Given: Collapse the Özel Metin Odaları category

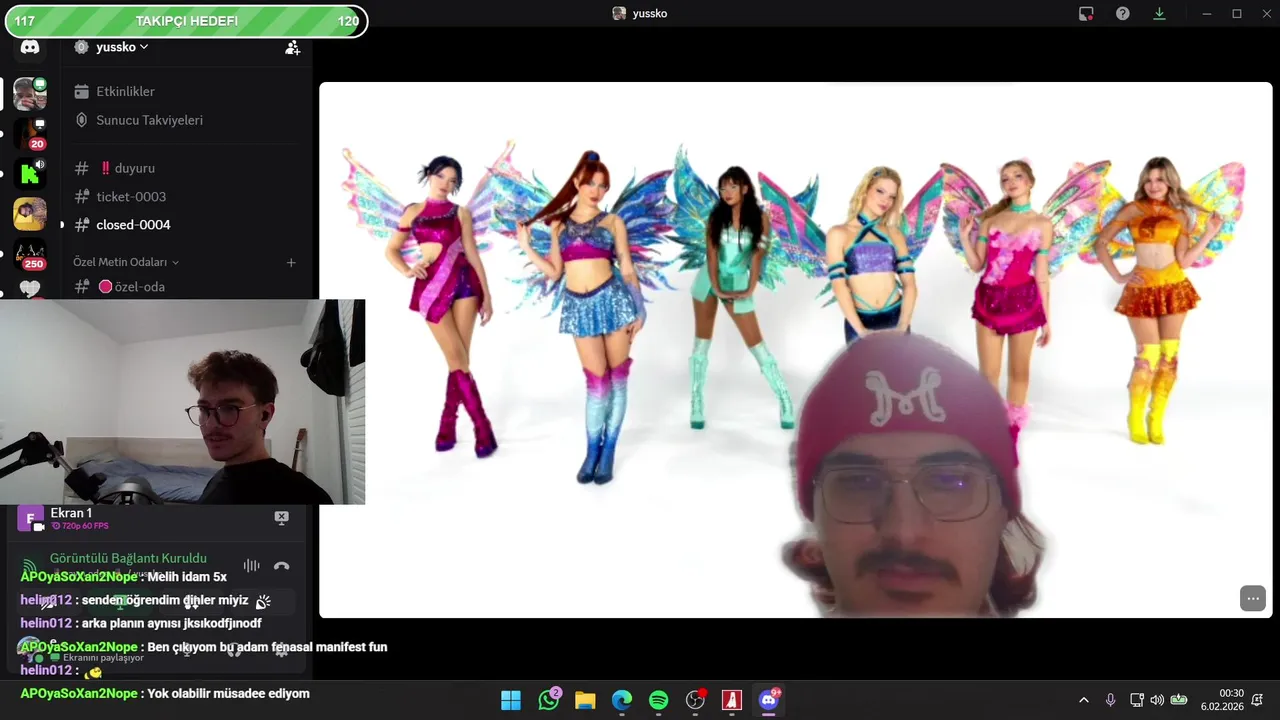Looking at the screenshot, I should pos(126,262).
